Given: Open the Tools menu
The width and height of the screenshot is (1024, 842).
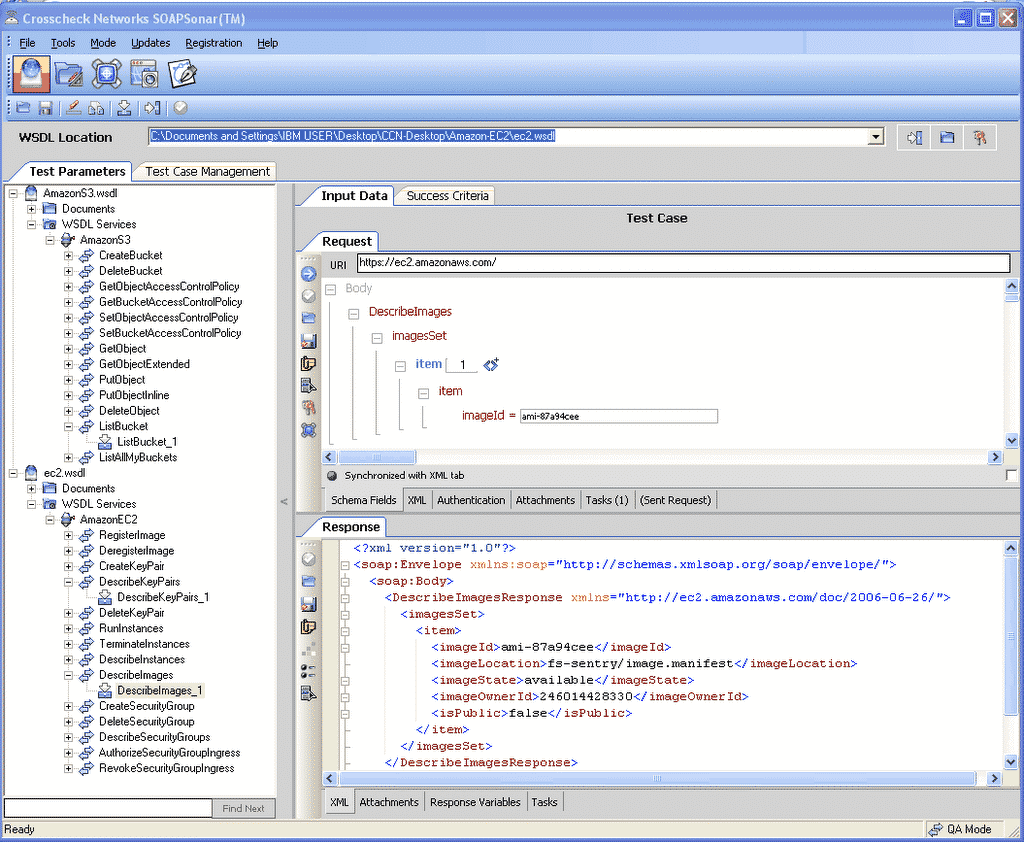Looking at the screenshot, I should point(63,43).
